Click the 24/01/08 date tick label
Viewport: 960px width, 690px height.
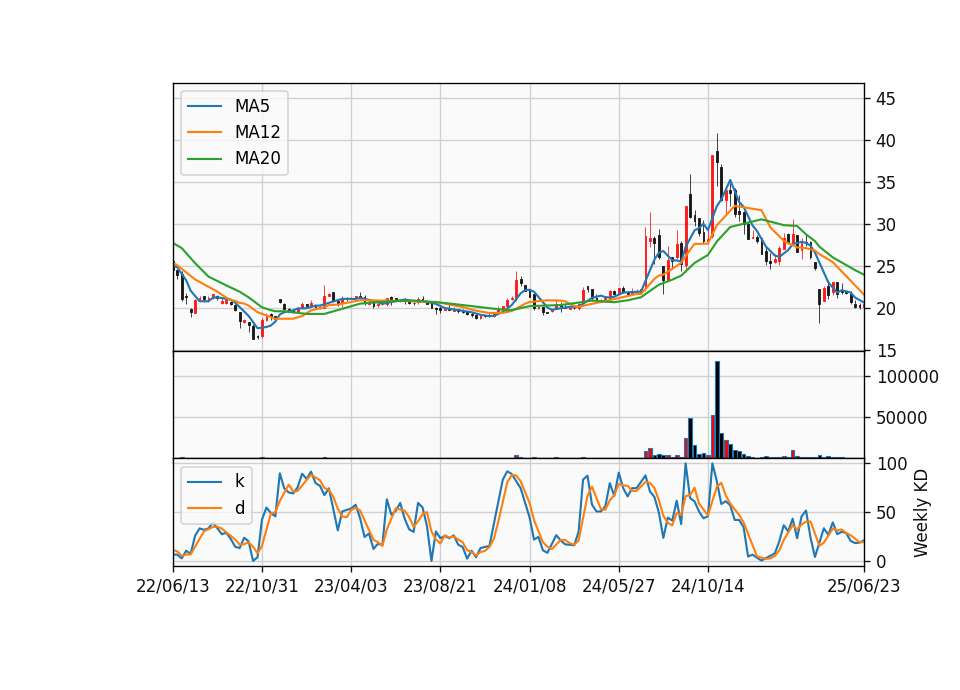pos(530,586)
